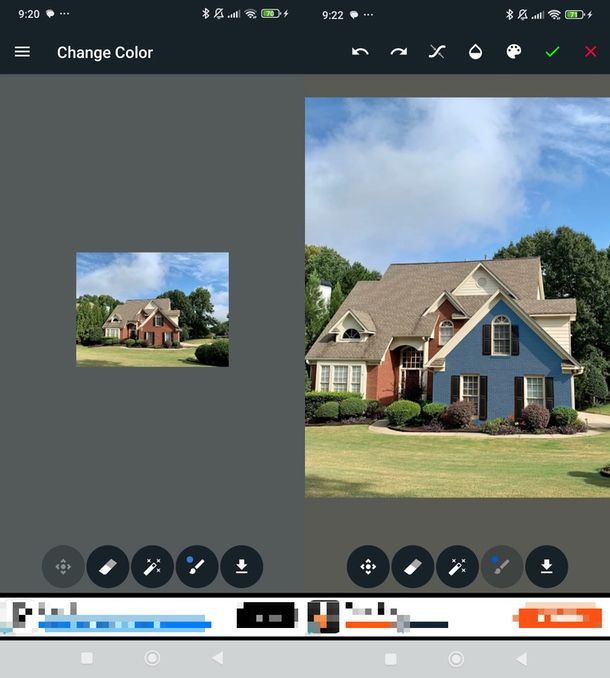Tap the black button in left ad banner
Screen dimensions: 610x678
267,615
